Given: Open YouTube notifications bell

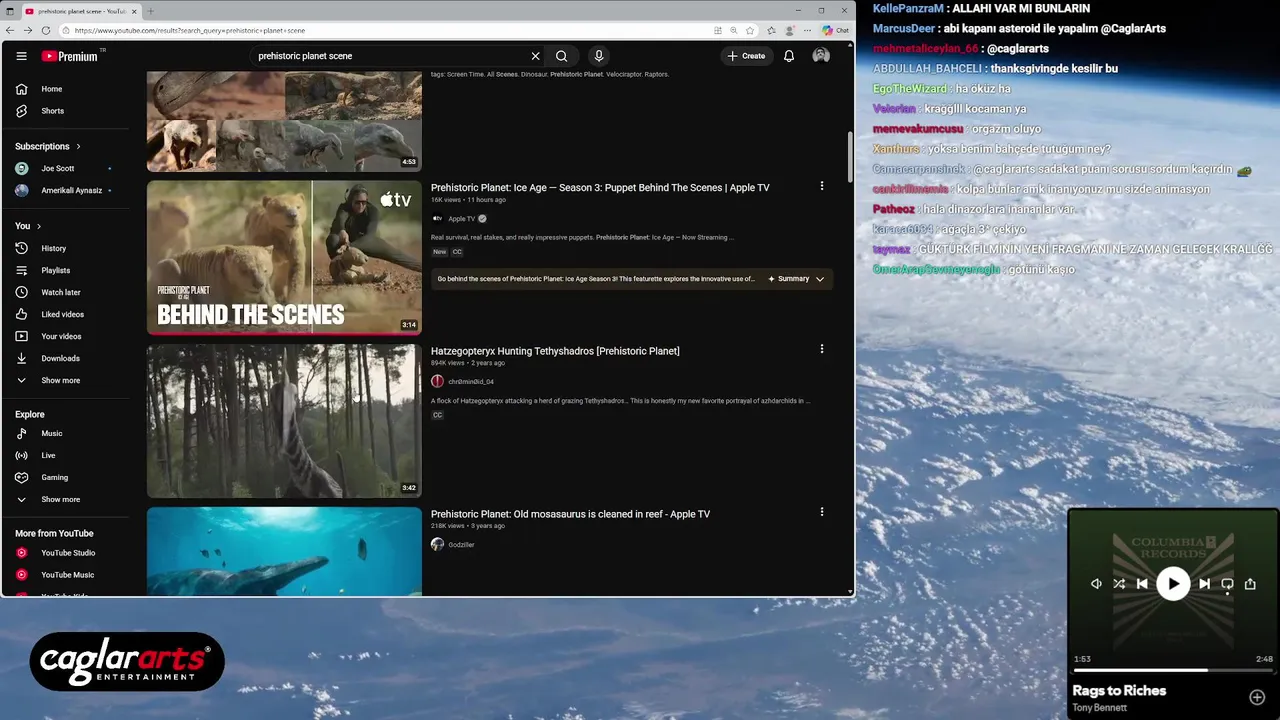Looking at the screenshot, I should tap(789, 56).
